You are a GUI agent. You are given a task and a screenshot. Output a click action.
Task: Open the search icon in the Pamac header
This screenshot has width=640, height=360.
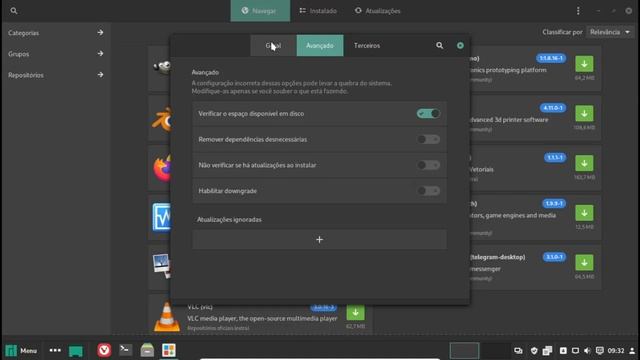[14, 11]
